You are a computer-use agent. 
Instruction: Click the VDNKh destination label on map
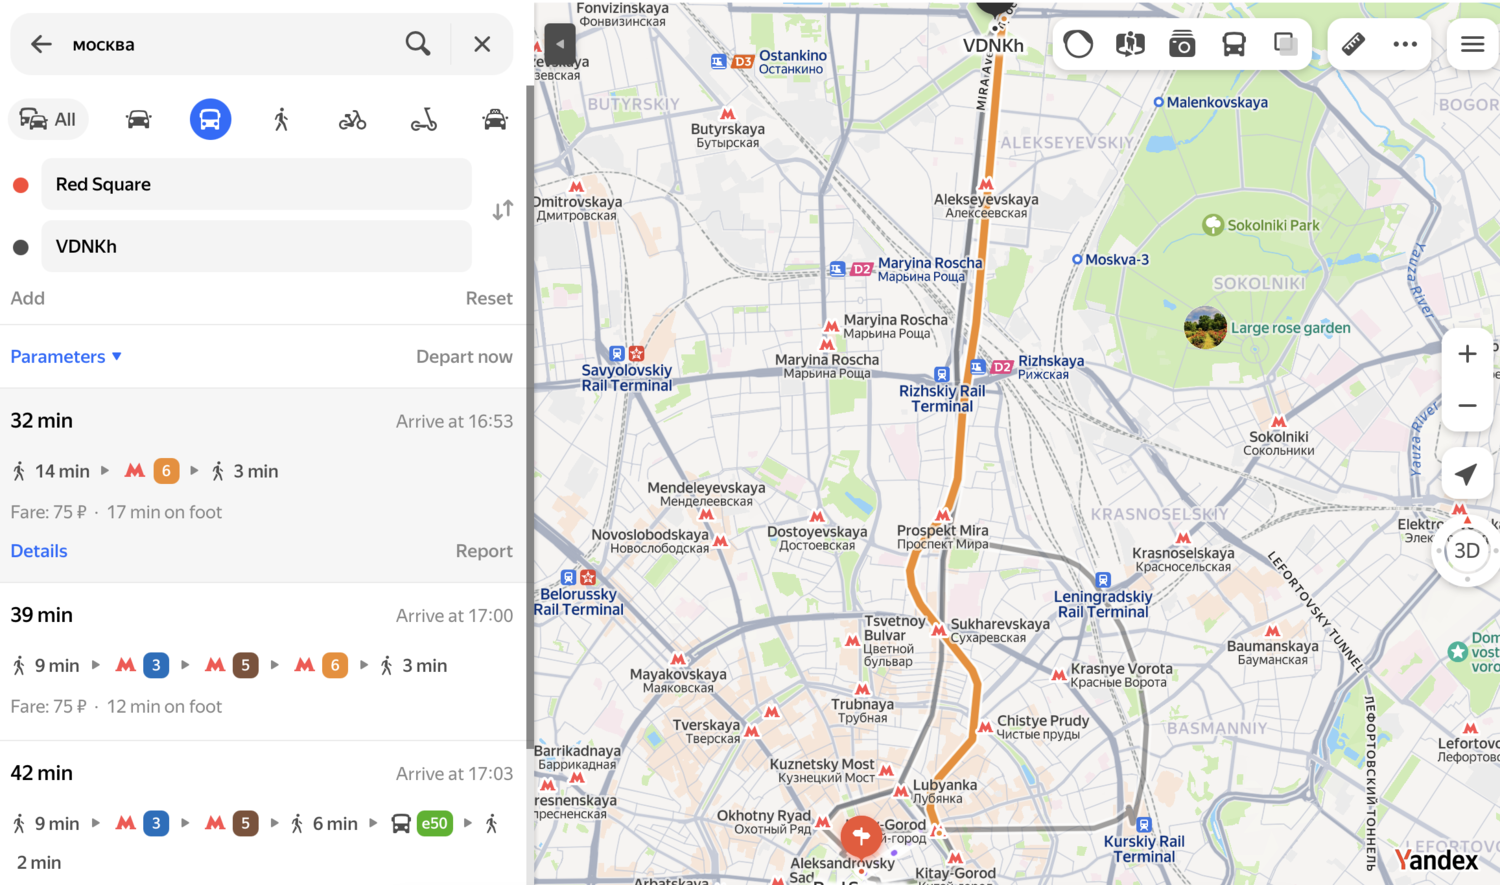click(993, 45)
